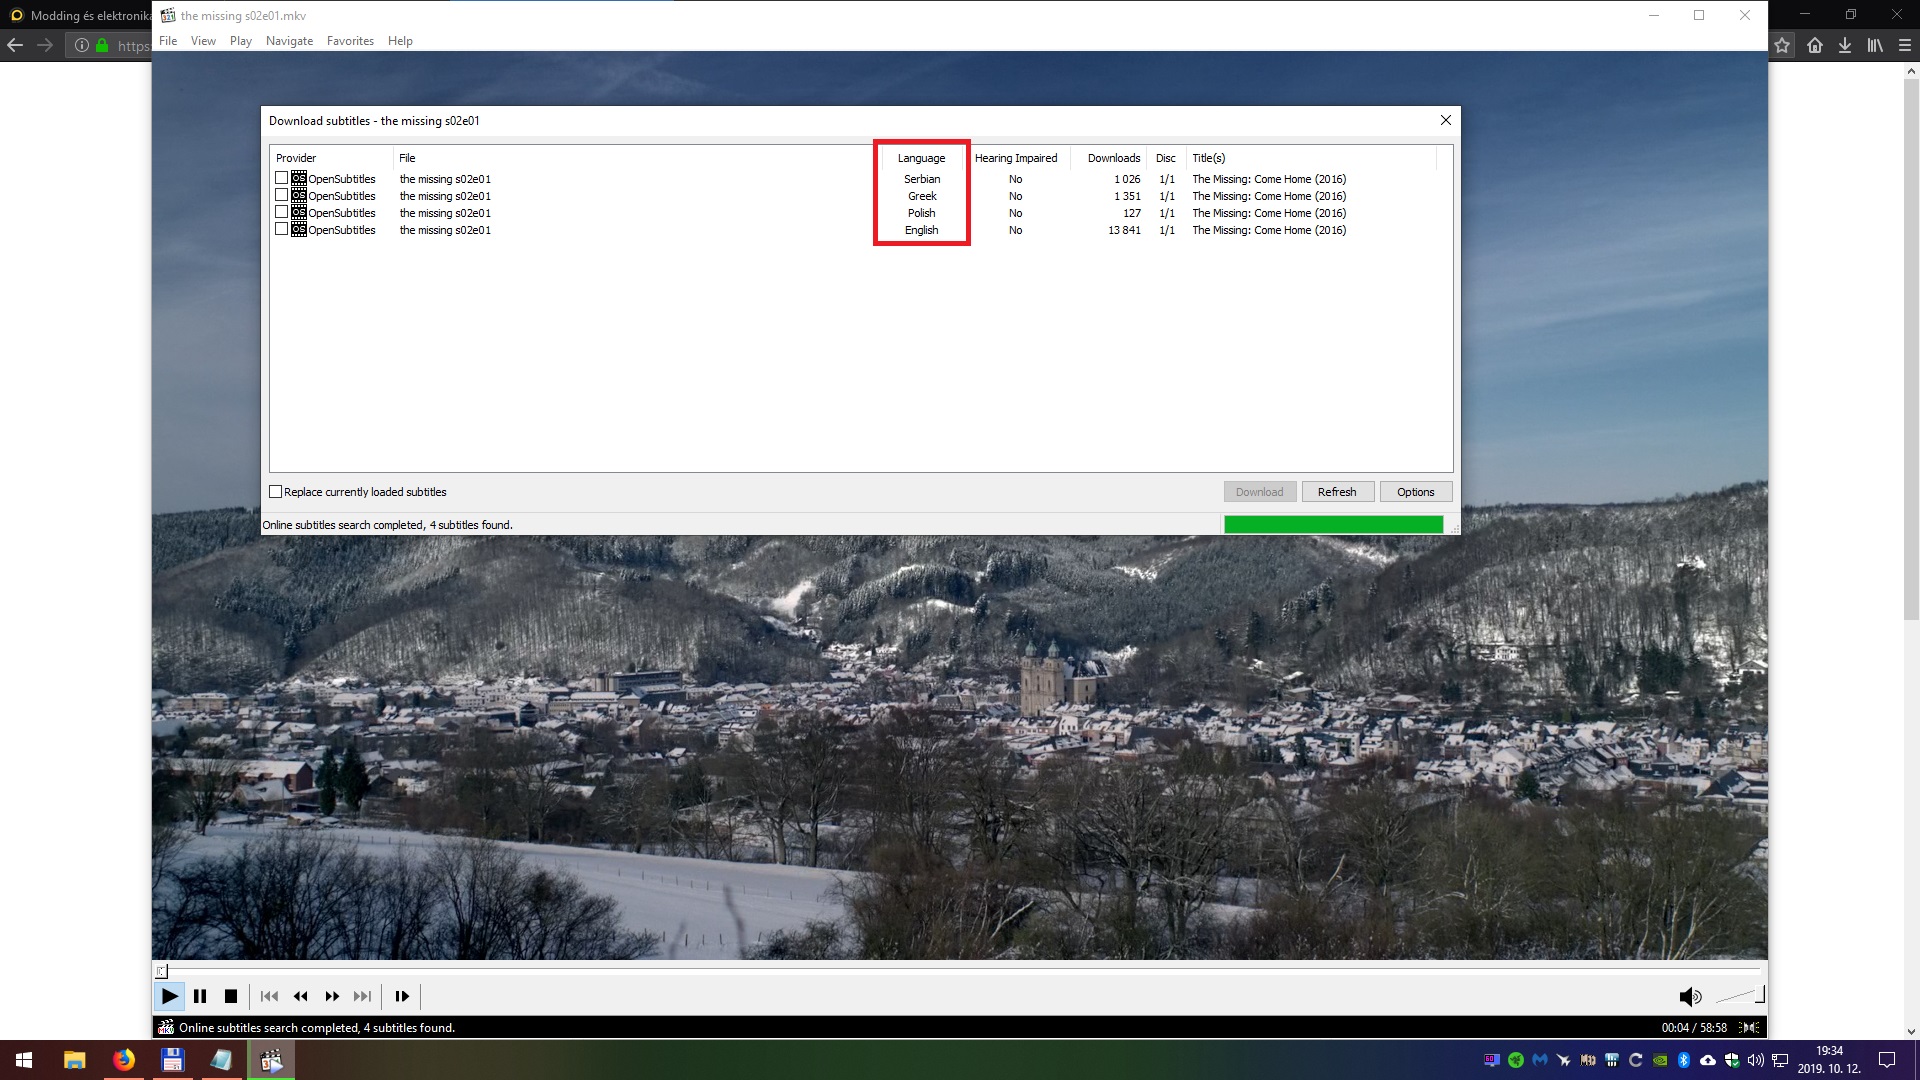This screenshot has height=1080, width=1920.
Task: Open the Firefox library menu
Action: coord(1874,44)
